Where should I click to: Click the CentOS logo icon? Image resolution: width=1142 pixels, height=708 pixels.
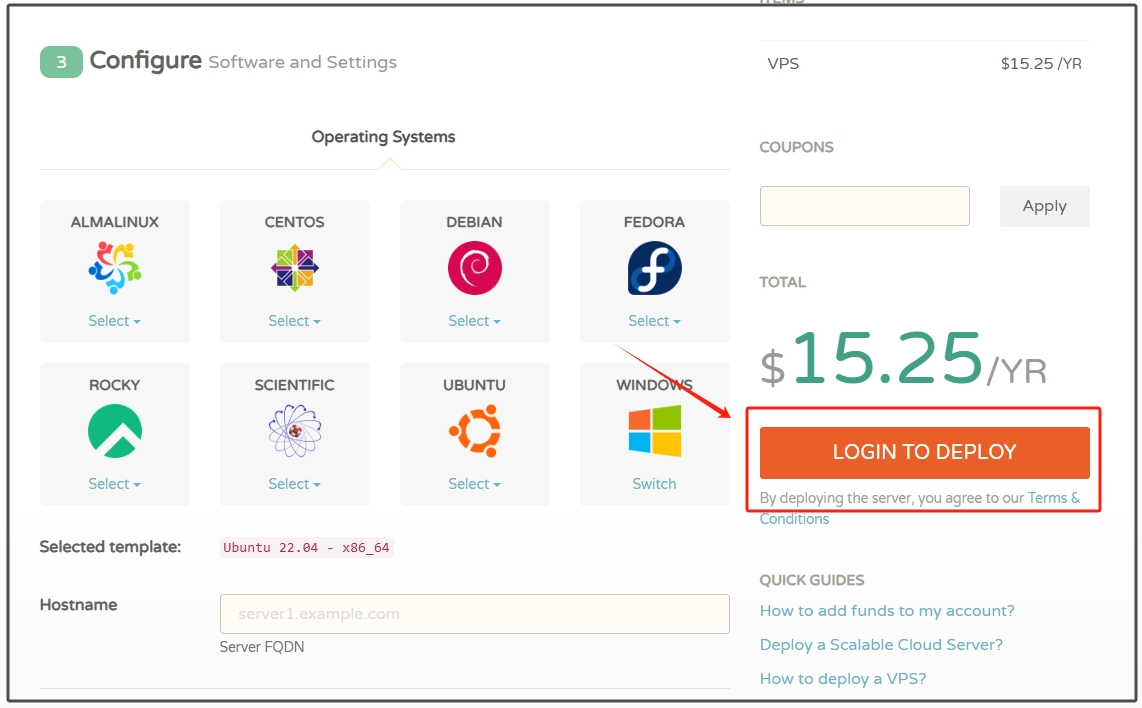click(x=294, y=268)
